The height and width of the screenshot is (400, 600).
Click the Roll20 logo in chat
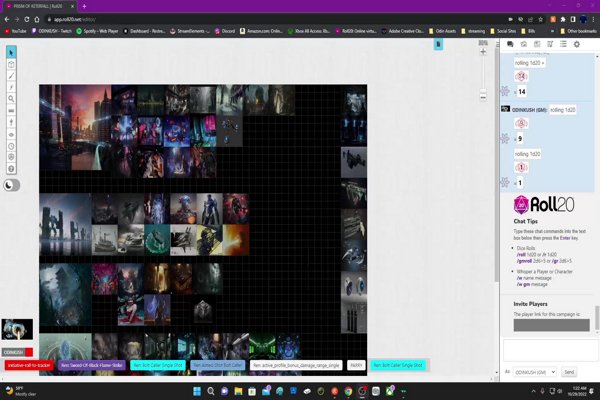[544, 205]
